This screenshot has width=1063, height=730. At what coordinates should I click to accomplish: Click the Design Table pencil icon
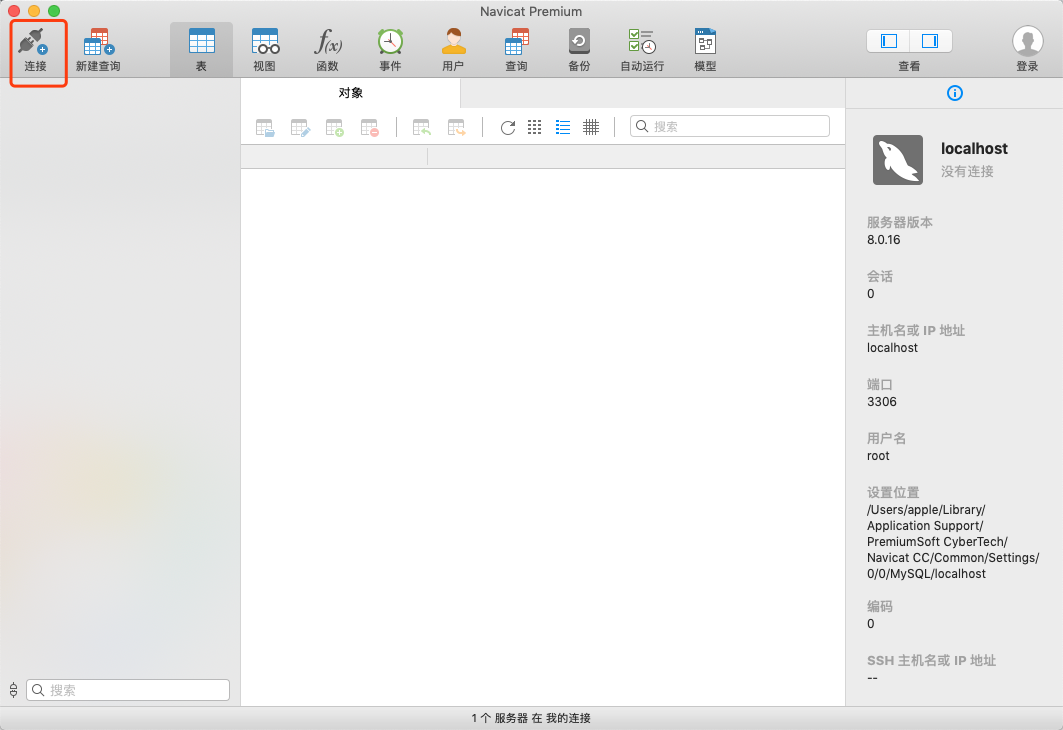(300, 127)
